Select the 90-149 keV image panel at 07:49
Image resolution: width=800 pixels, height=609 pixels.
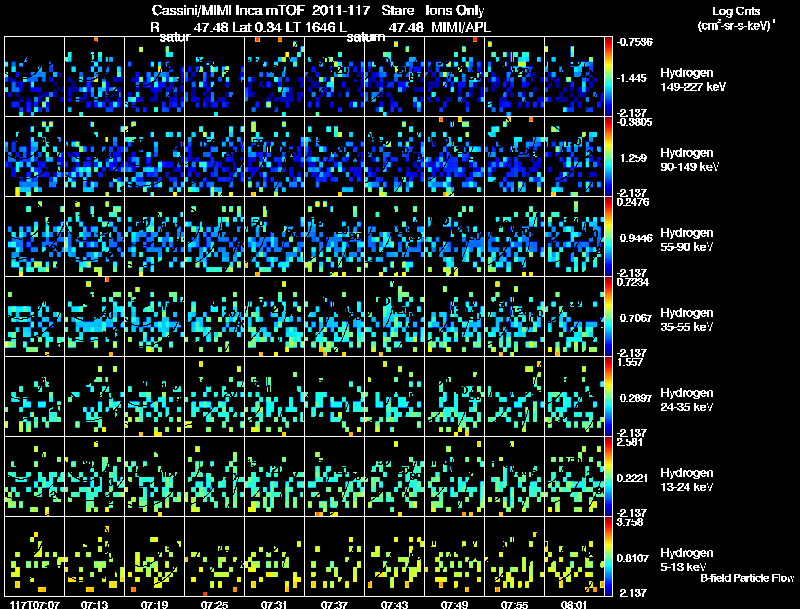click(x=455, y=157)
